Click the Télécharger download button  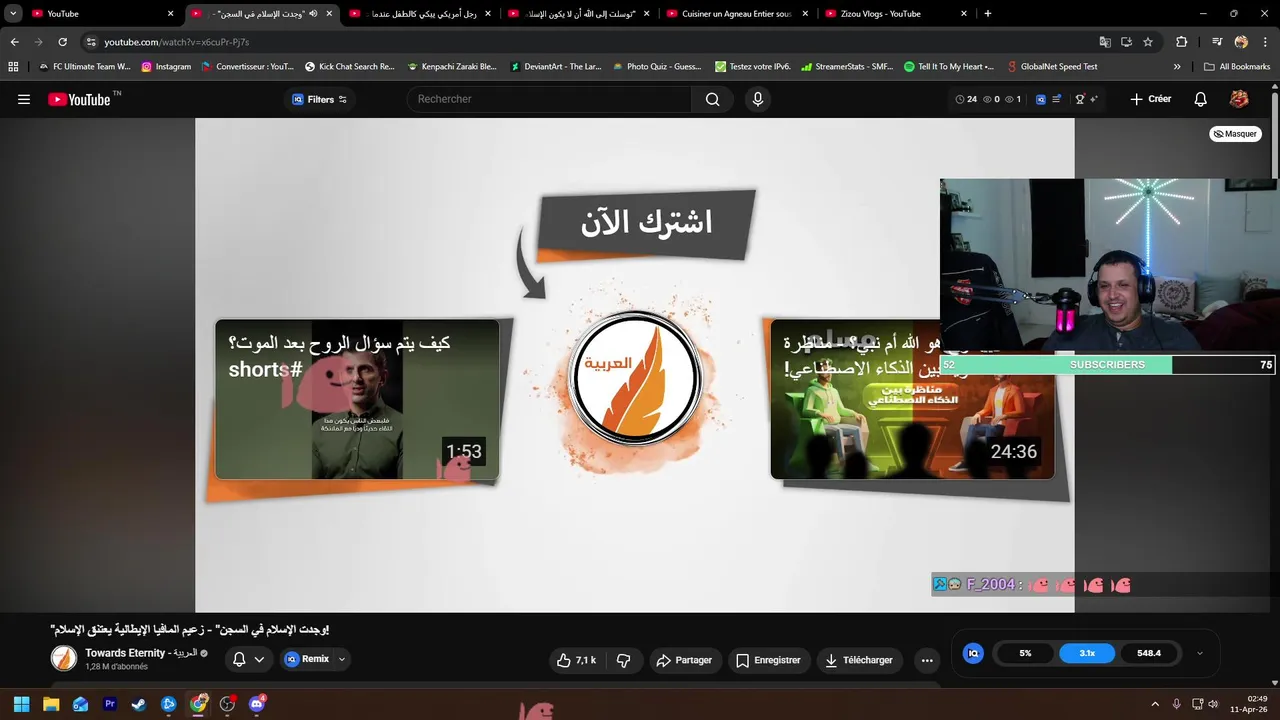tap(859, 660)
